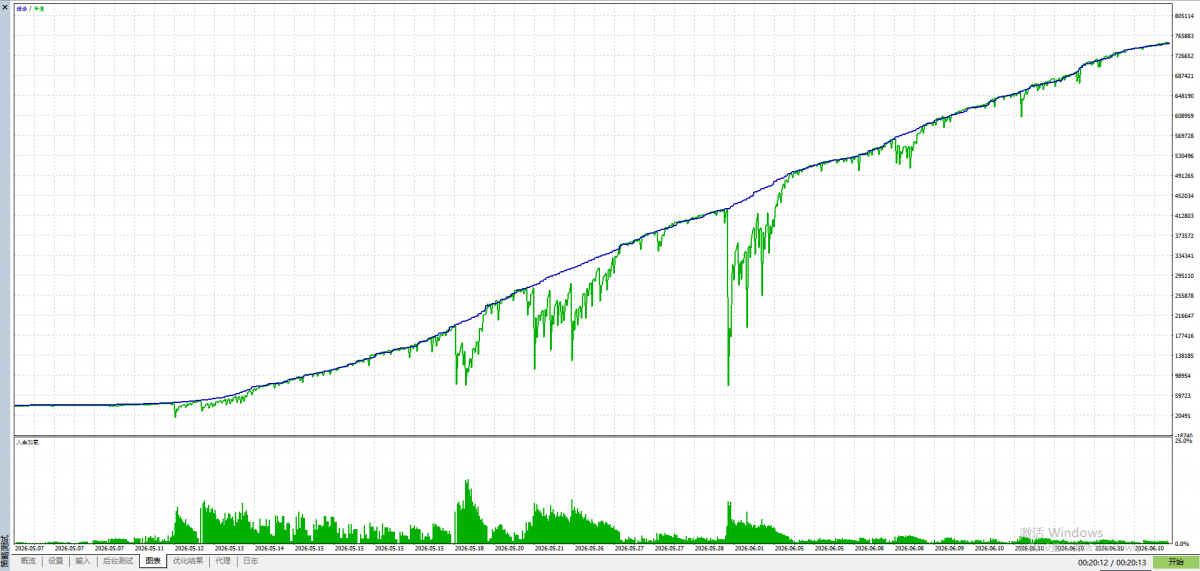Click the 491265 axis value
Viewport: 1200px width, 571px height.
(1185, 176)
